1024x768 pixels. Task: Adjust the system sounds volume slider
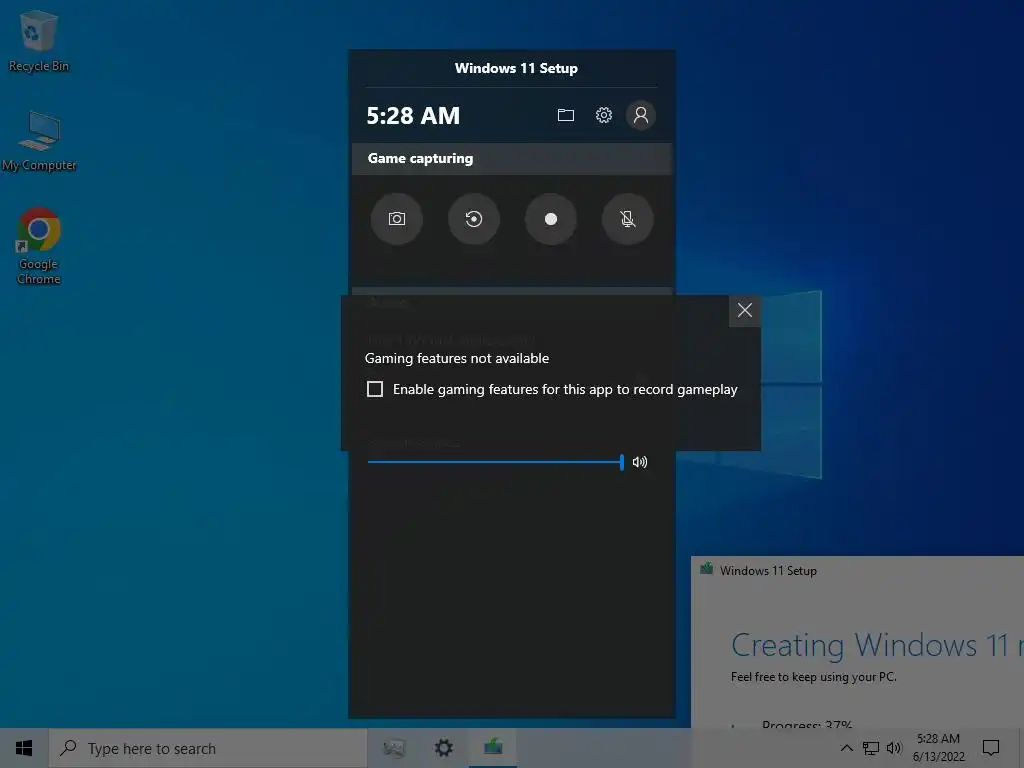(x=496, y=462)
